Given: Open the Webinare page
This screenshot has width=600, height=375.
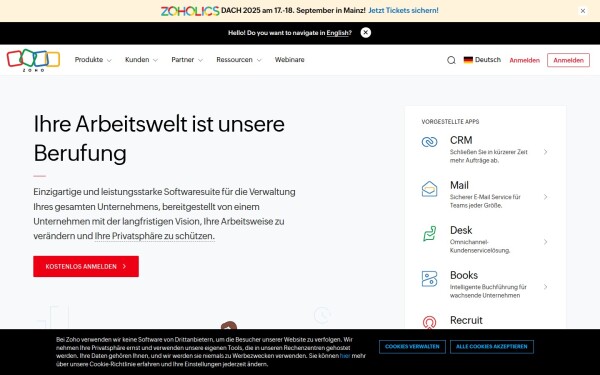Looking at the screenshot, I should click(x=290, y=60).
